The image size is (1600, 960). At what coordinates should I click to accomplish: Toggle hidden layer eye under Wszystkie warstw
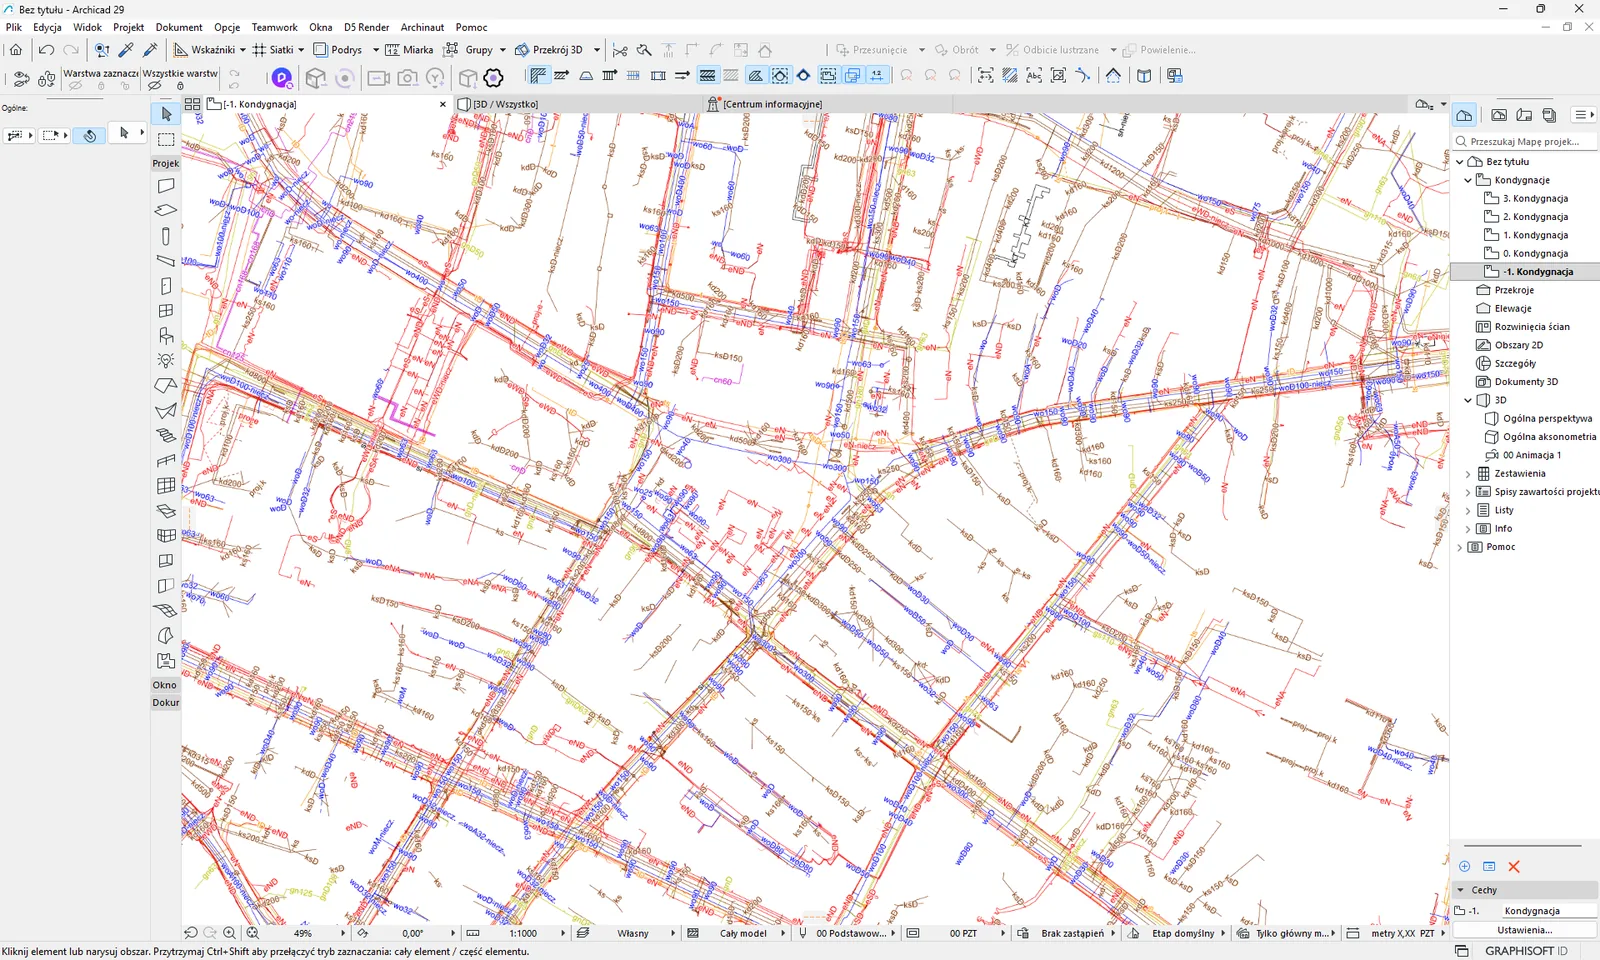coord(154,86)
